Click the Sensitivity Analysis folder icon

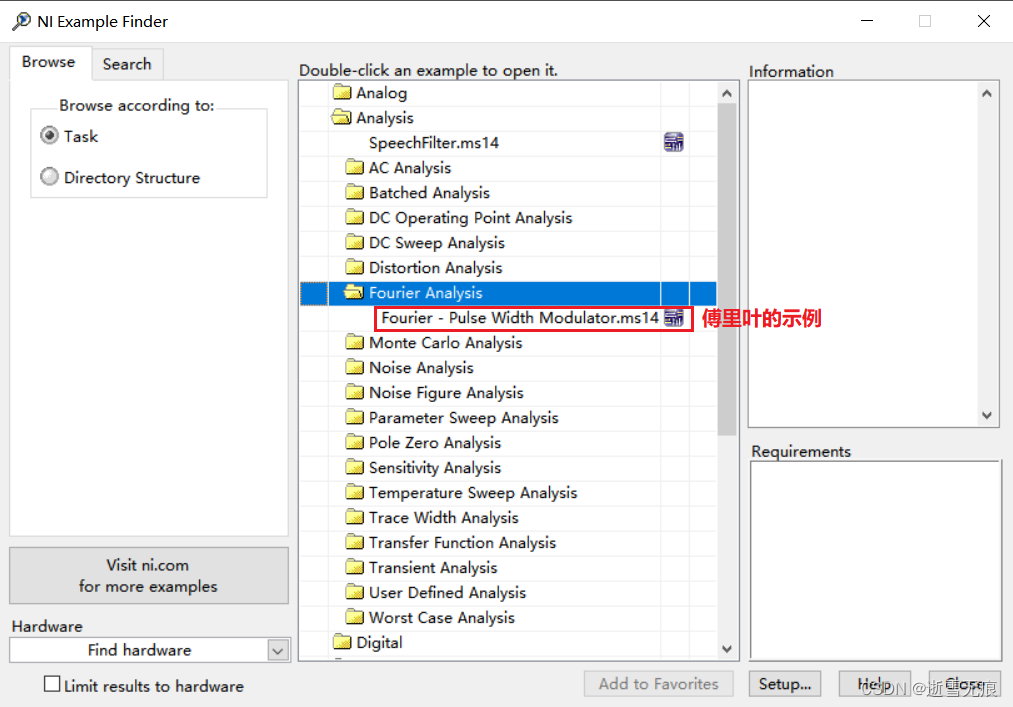click(x=354, y=467)
